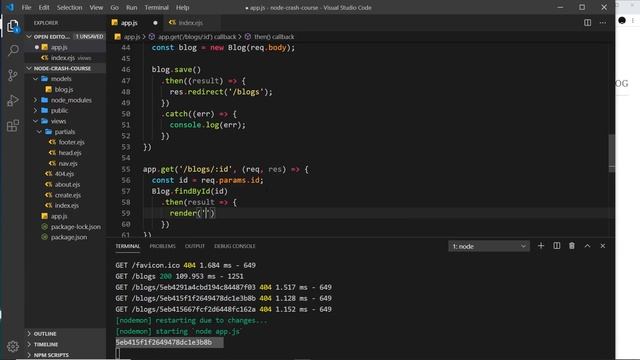Open the View menu
Viewport: 640px width, 360px height.
click(96, 7)
